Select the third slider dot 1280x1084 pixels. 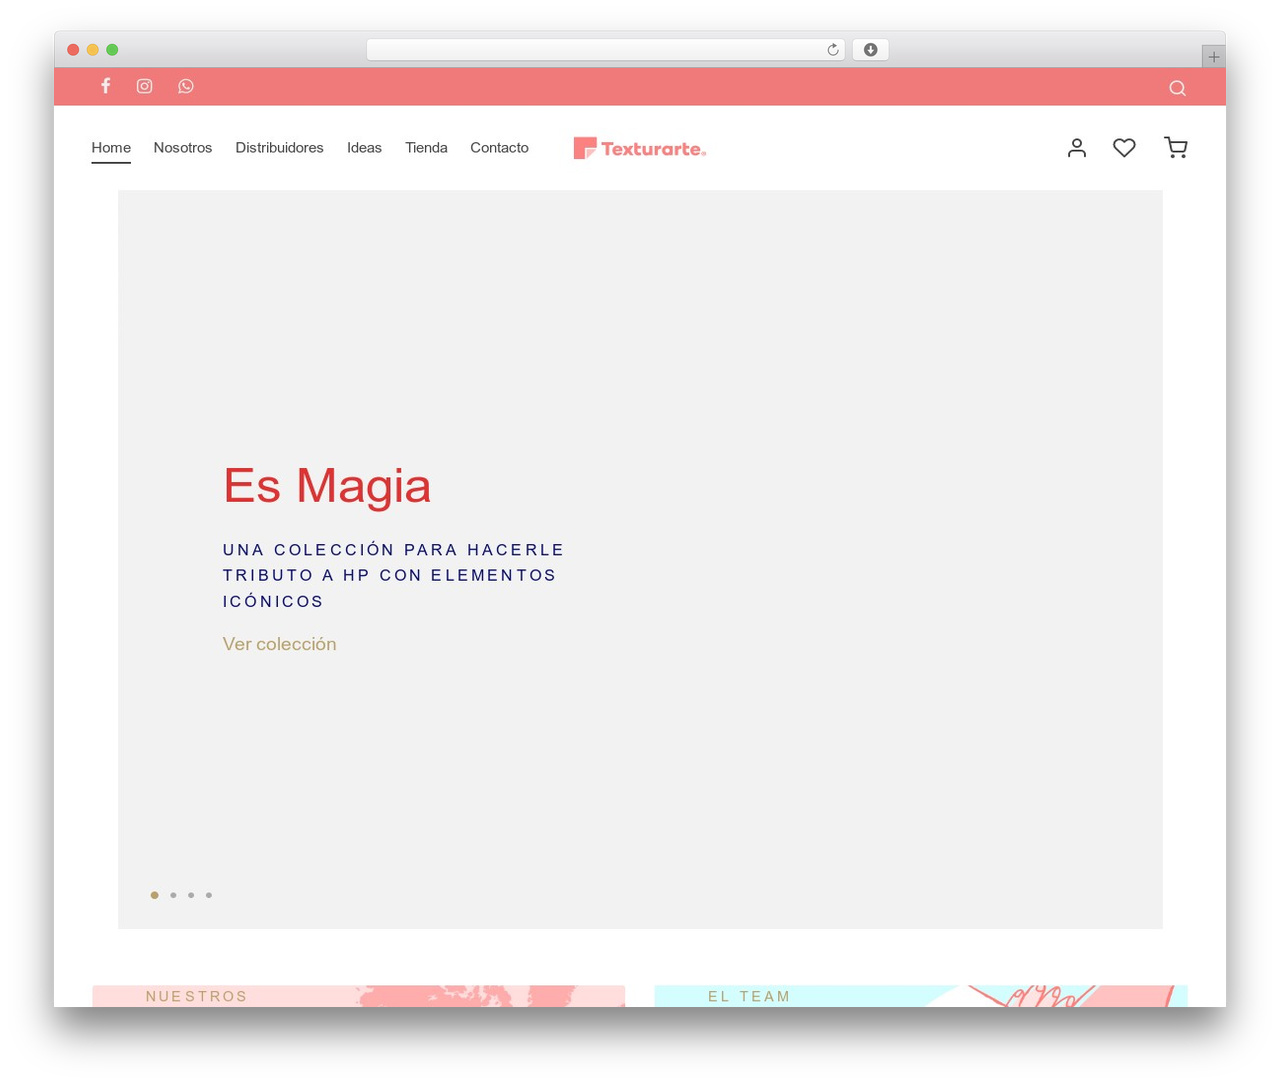[x=191, y=895]
